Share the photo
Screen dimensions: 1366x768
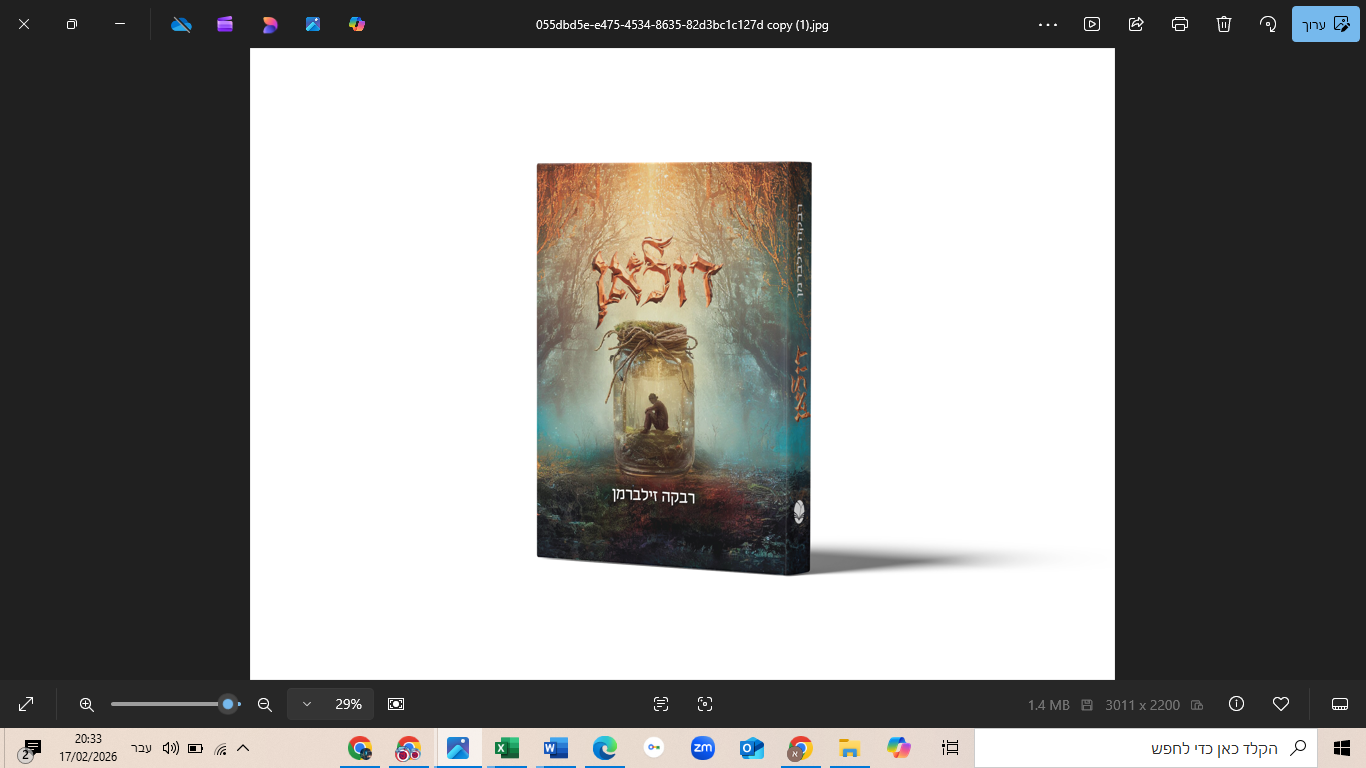pyautogui.click(x=1135, y=24)
